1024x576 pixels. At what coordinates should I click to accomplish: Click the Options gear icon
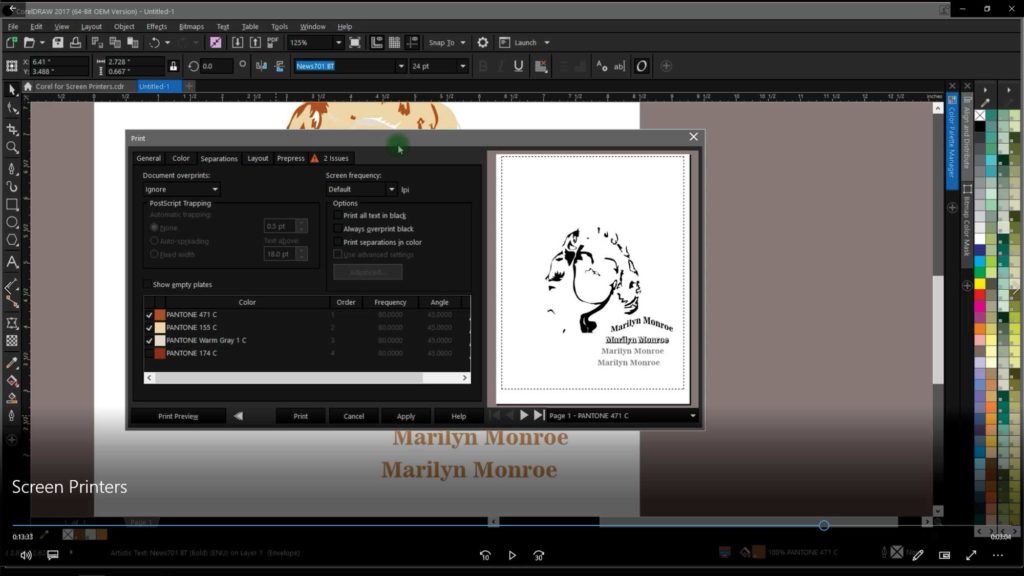483,42
